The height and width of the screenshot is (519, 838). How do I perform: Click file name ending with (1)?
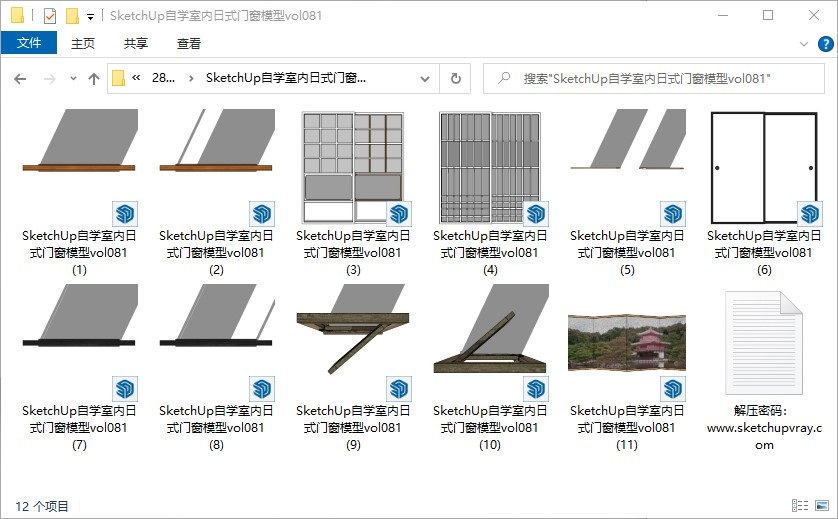pyautogui.click(x=79, y=252)
